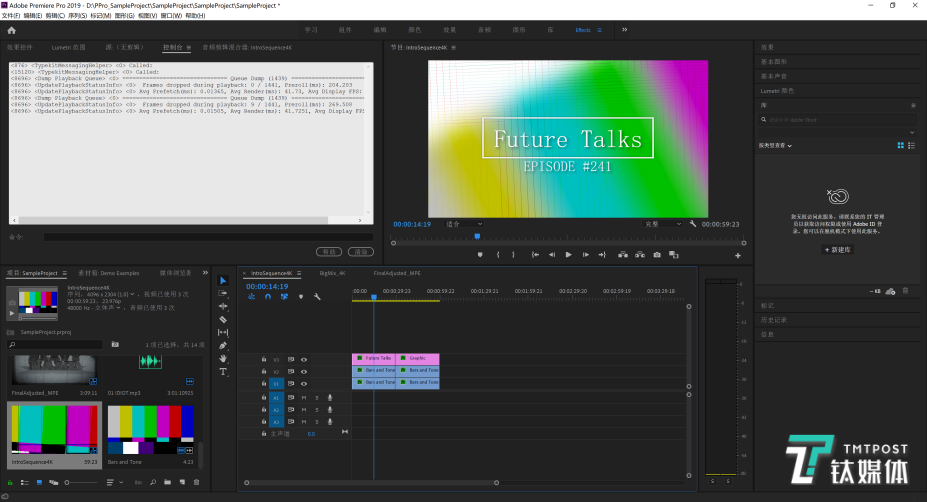Click the Home icon in the workspace bar
The image size is (927, 502).
pyautogui.click(x=11, y=30)
